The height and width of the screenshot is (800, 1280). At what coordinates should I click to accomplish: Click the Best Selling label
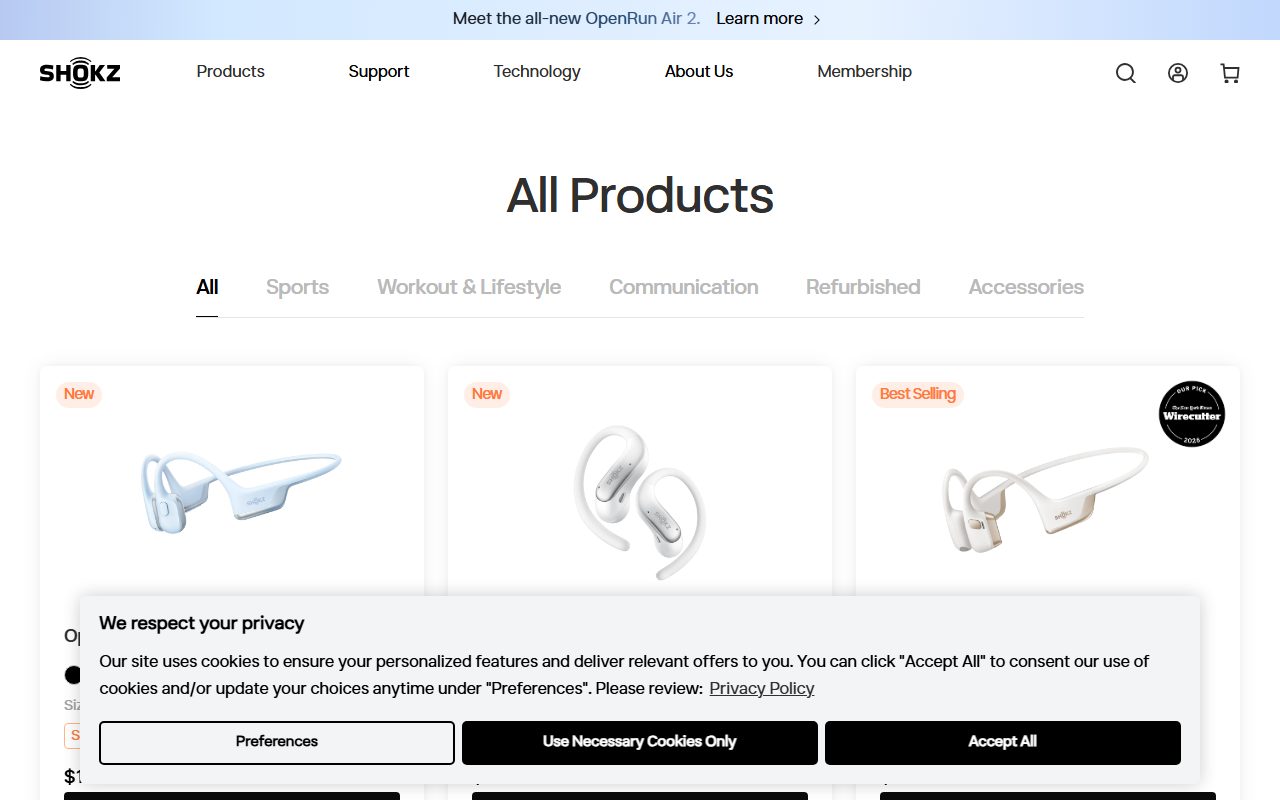pos(918,394)
